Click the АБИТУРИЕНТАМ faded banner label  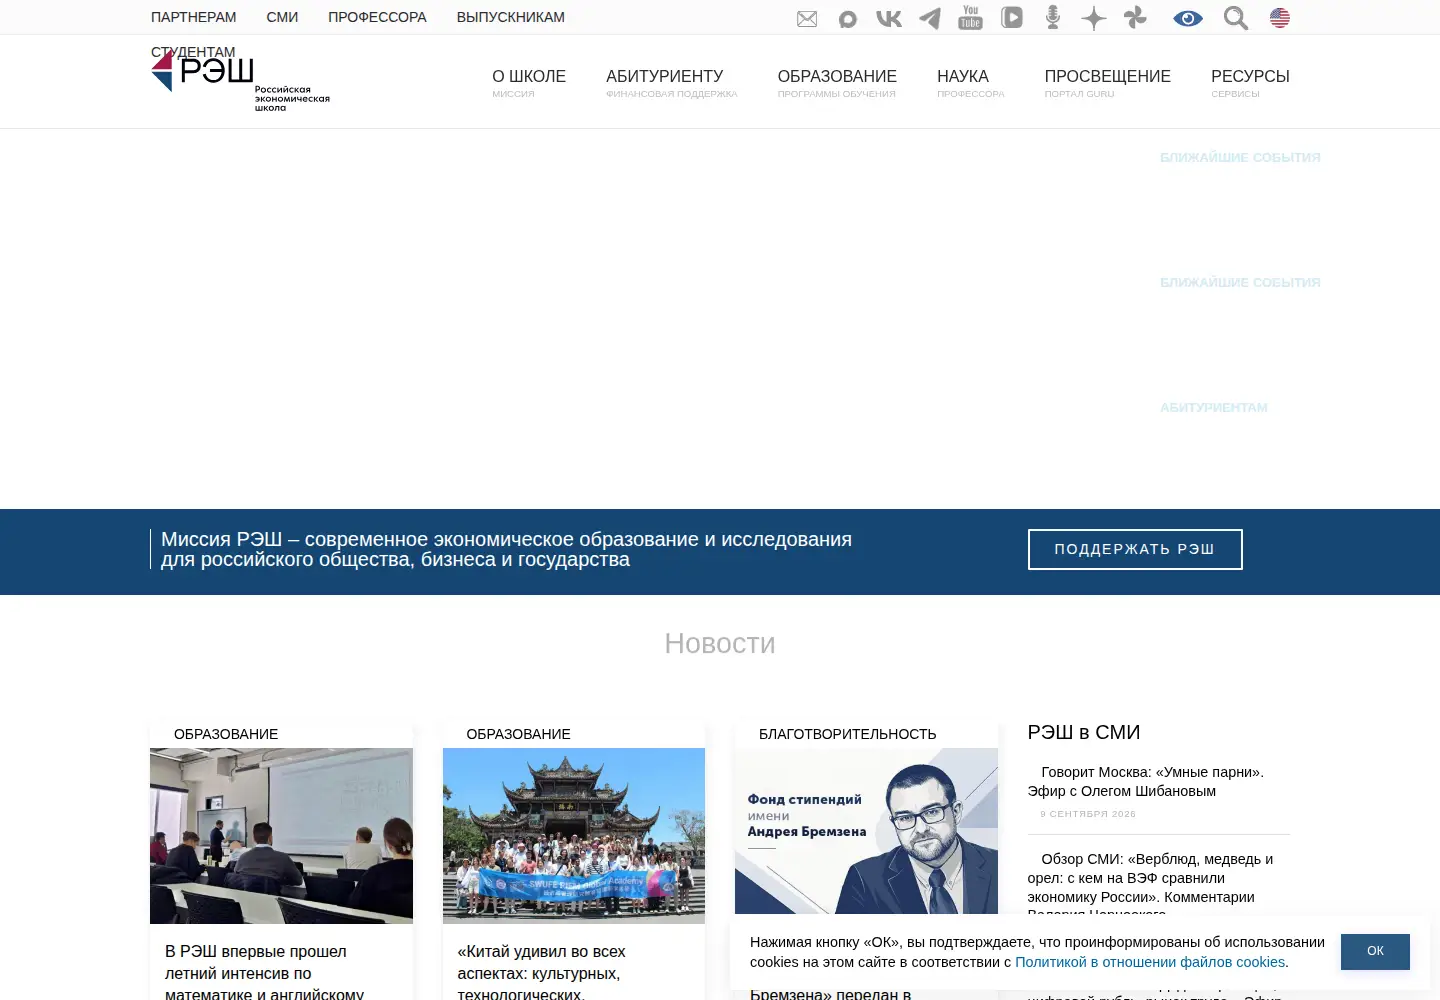(x=1214, y=407)
